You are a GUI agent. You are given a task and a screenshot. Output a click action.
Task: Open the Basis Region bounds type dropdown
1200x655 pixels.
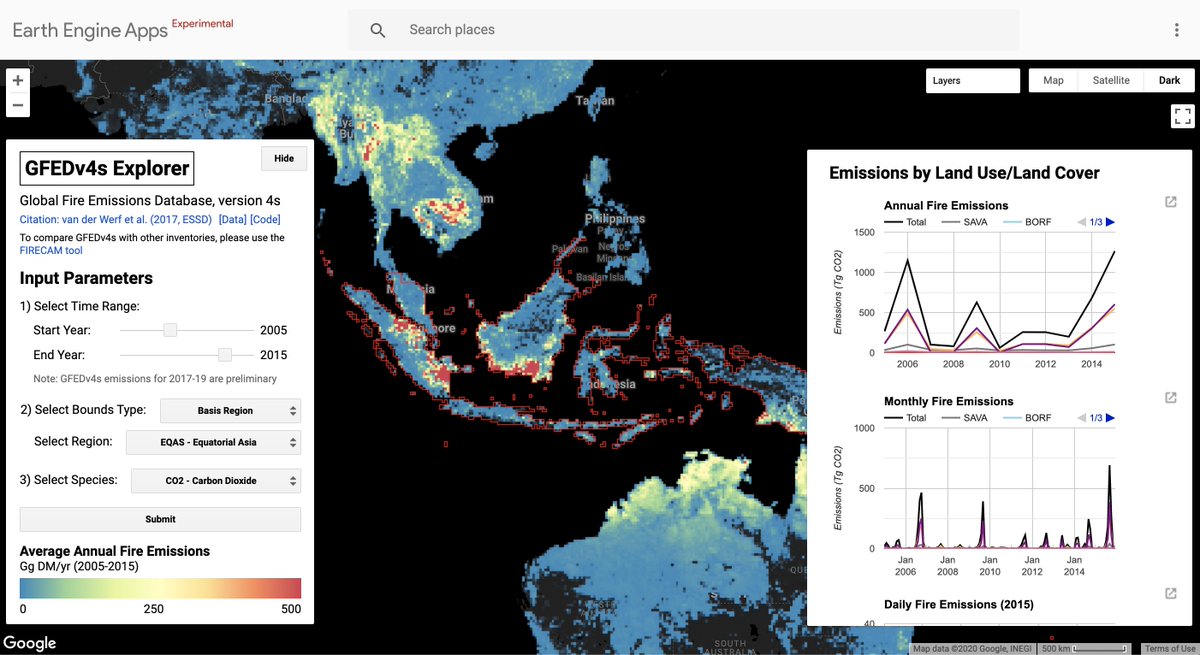click(x=230, y=411)
